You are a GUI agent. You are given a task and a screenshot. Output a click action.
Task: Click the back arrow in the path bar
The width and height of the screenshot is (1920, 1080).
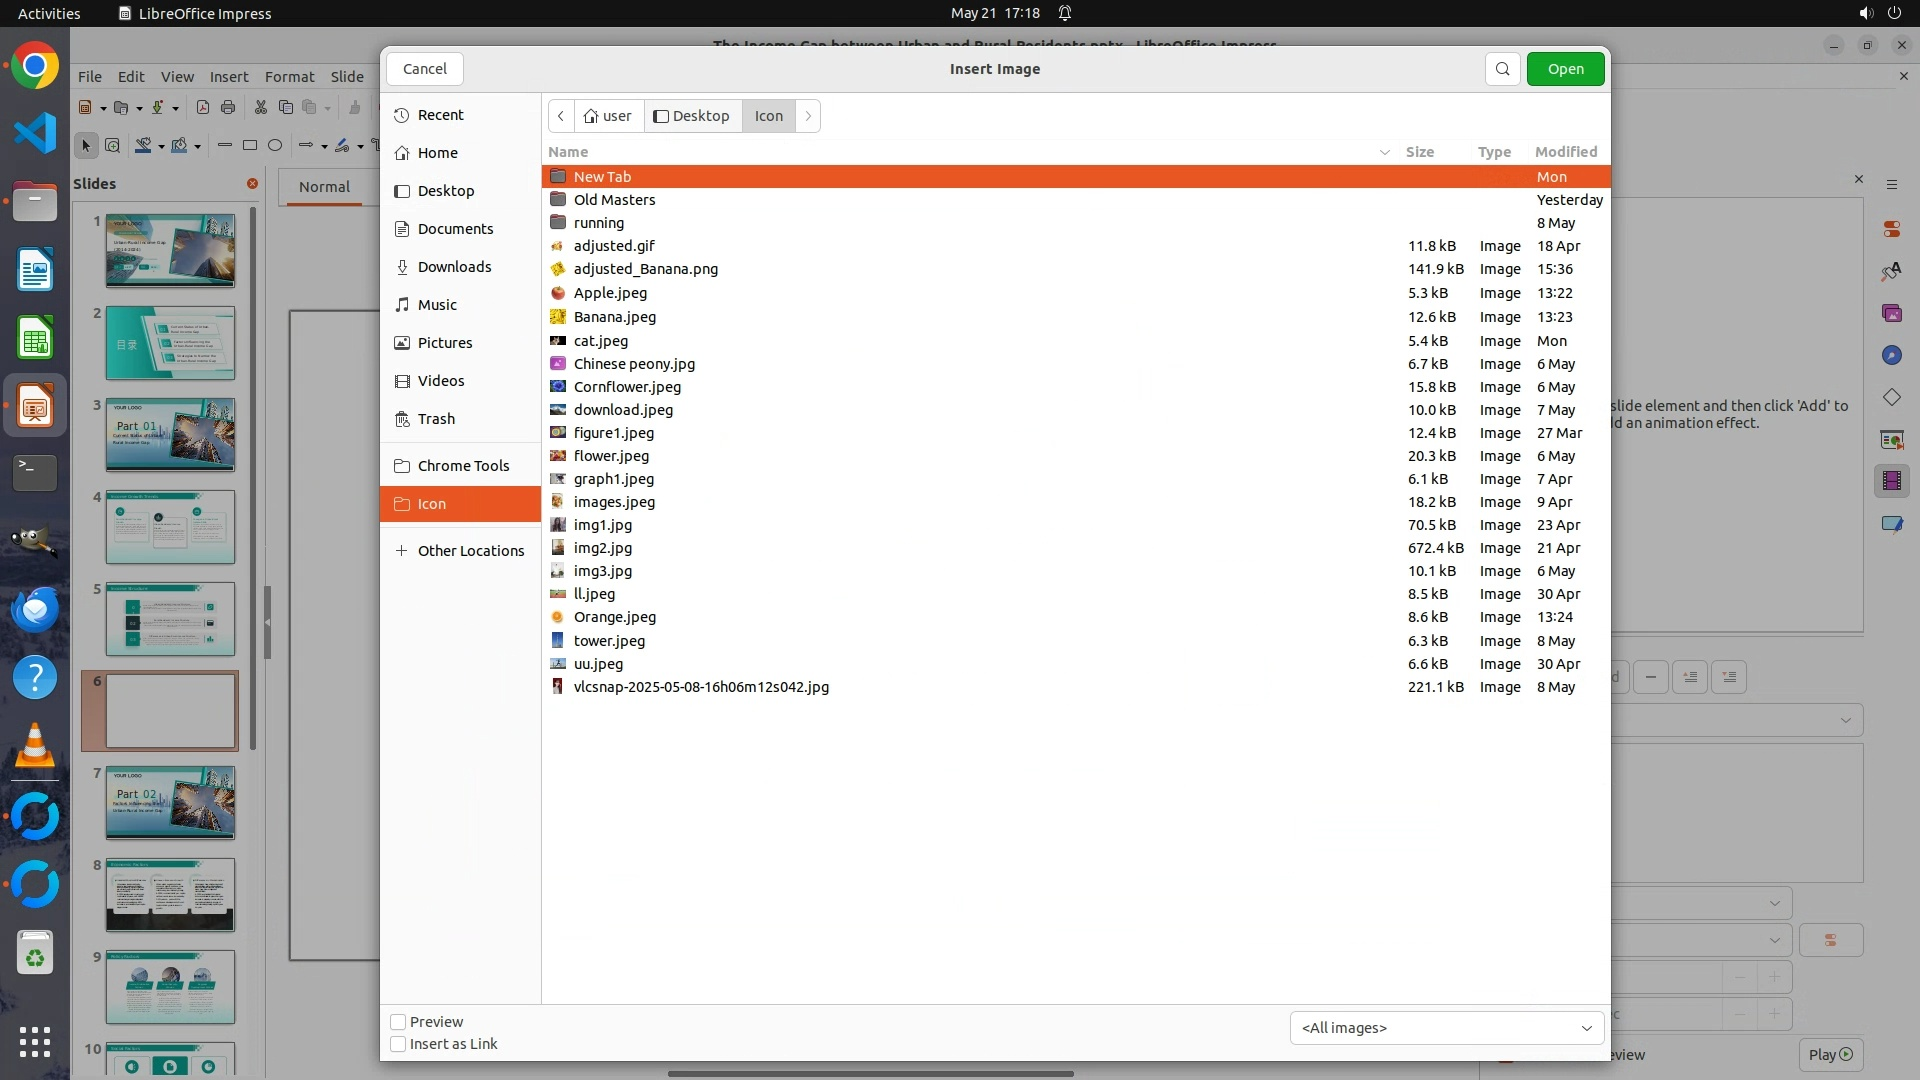tap(561, 116)
